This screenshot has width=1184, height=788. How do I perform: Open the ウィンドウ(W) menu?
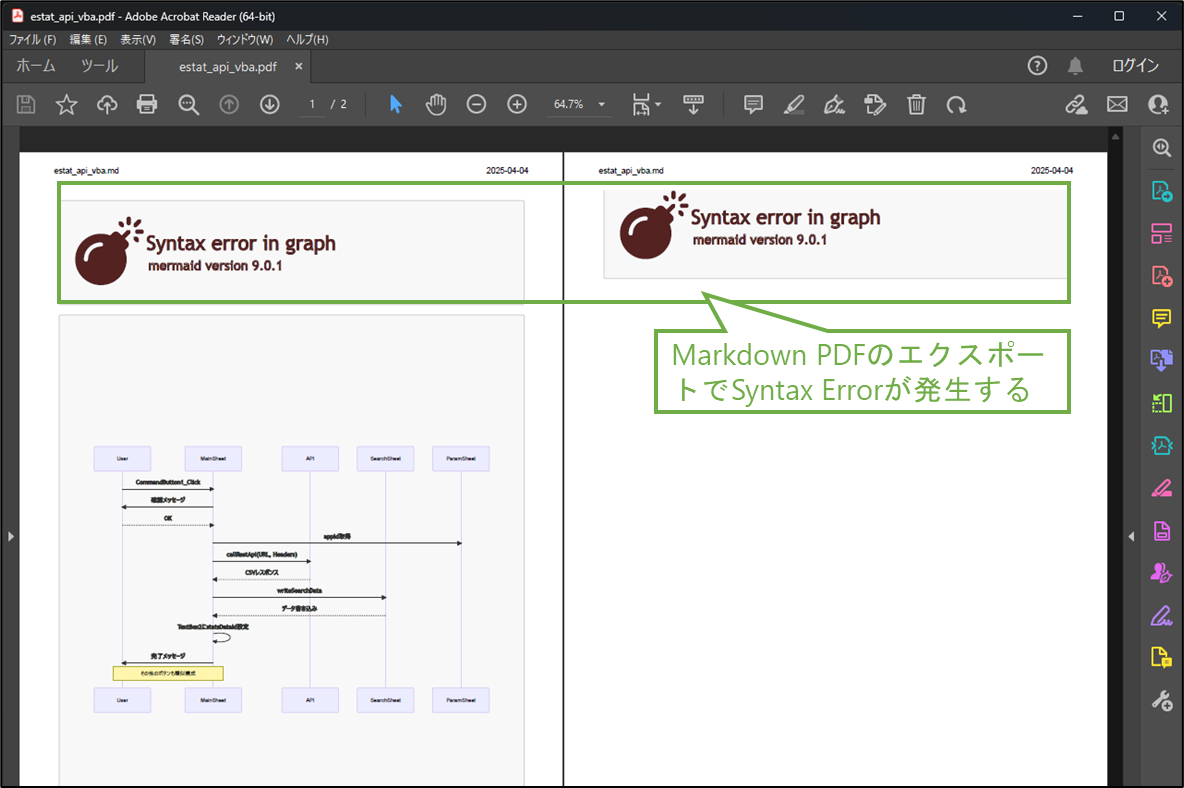coord(245,39)
